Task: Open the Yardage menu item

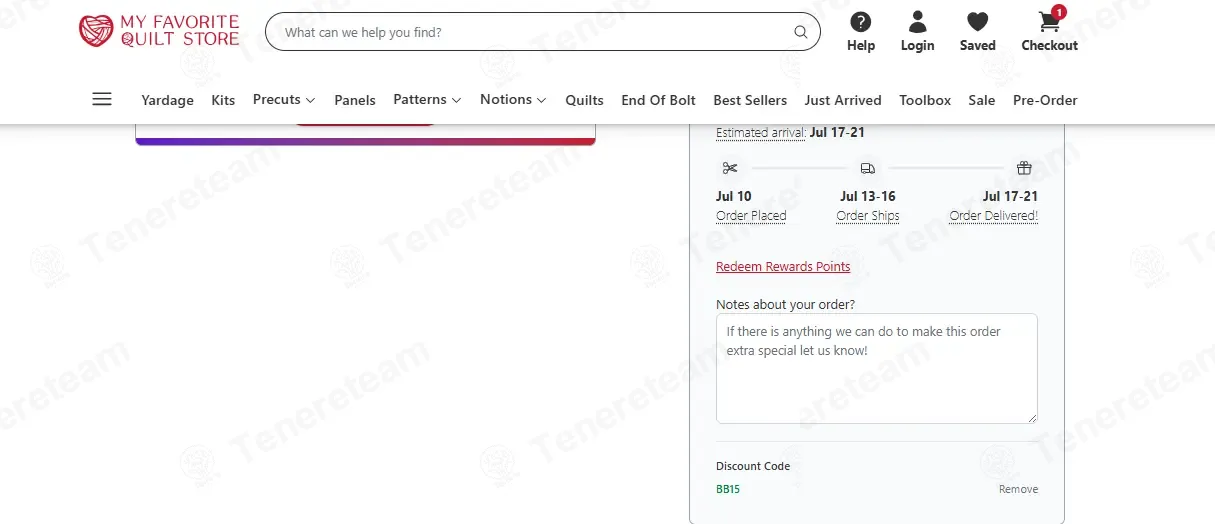Action: point(167,100)
